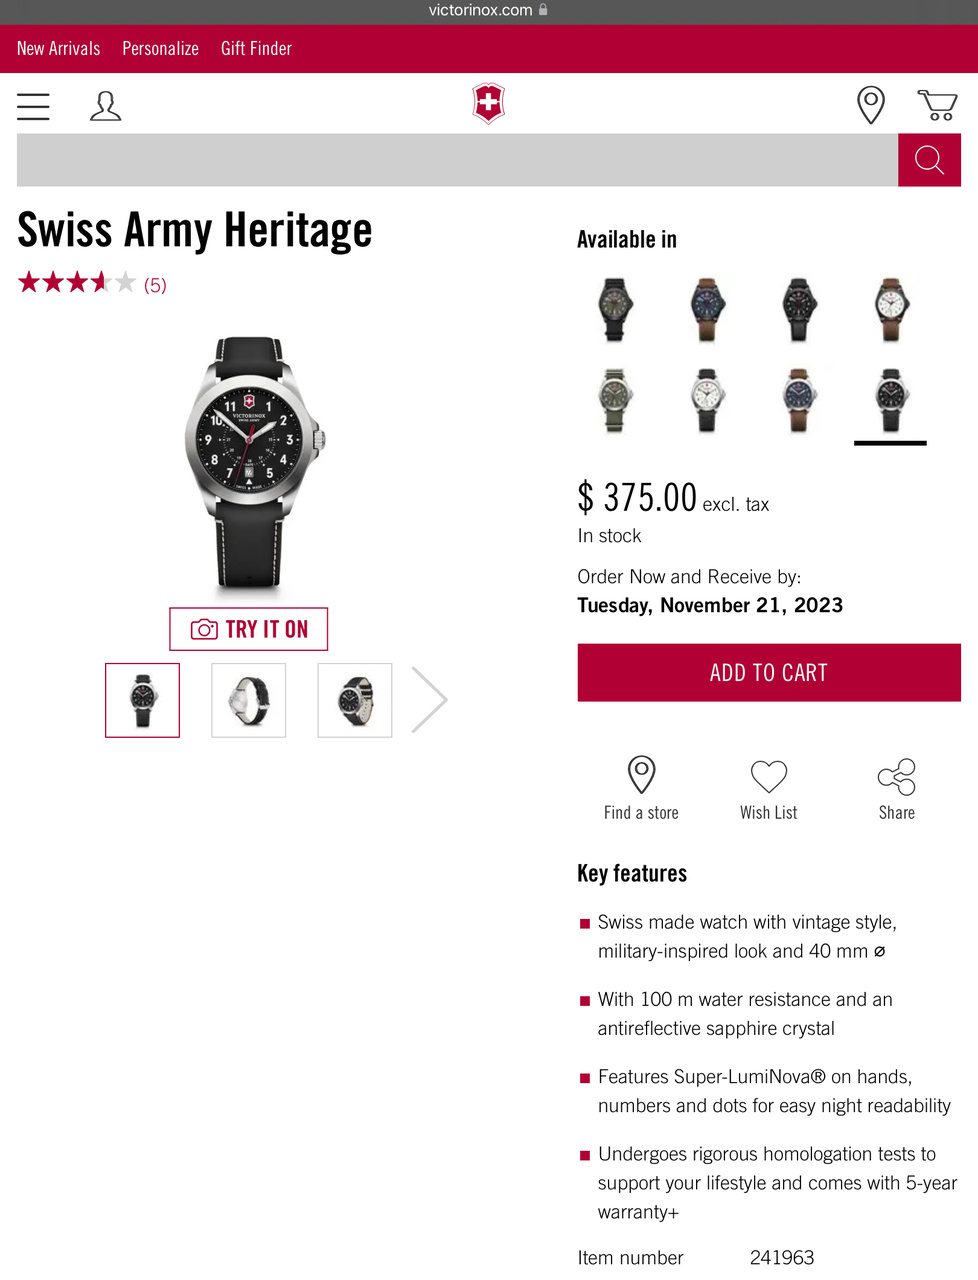This screenshot has height=1280, width=978.
Task: Open the shopping cart
Action: 937,105
